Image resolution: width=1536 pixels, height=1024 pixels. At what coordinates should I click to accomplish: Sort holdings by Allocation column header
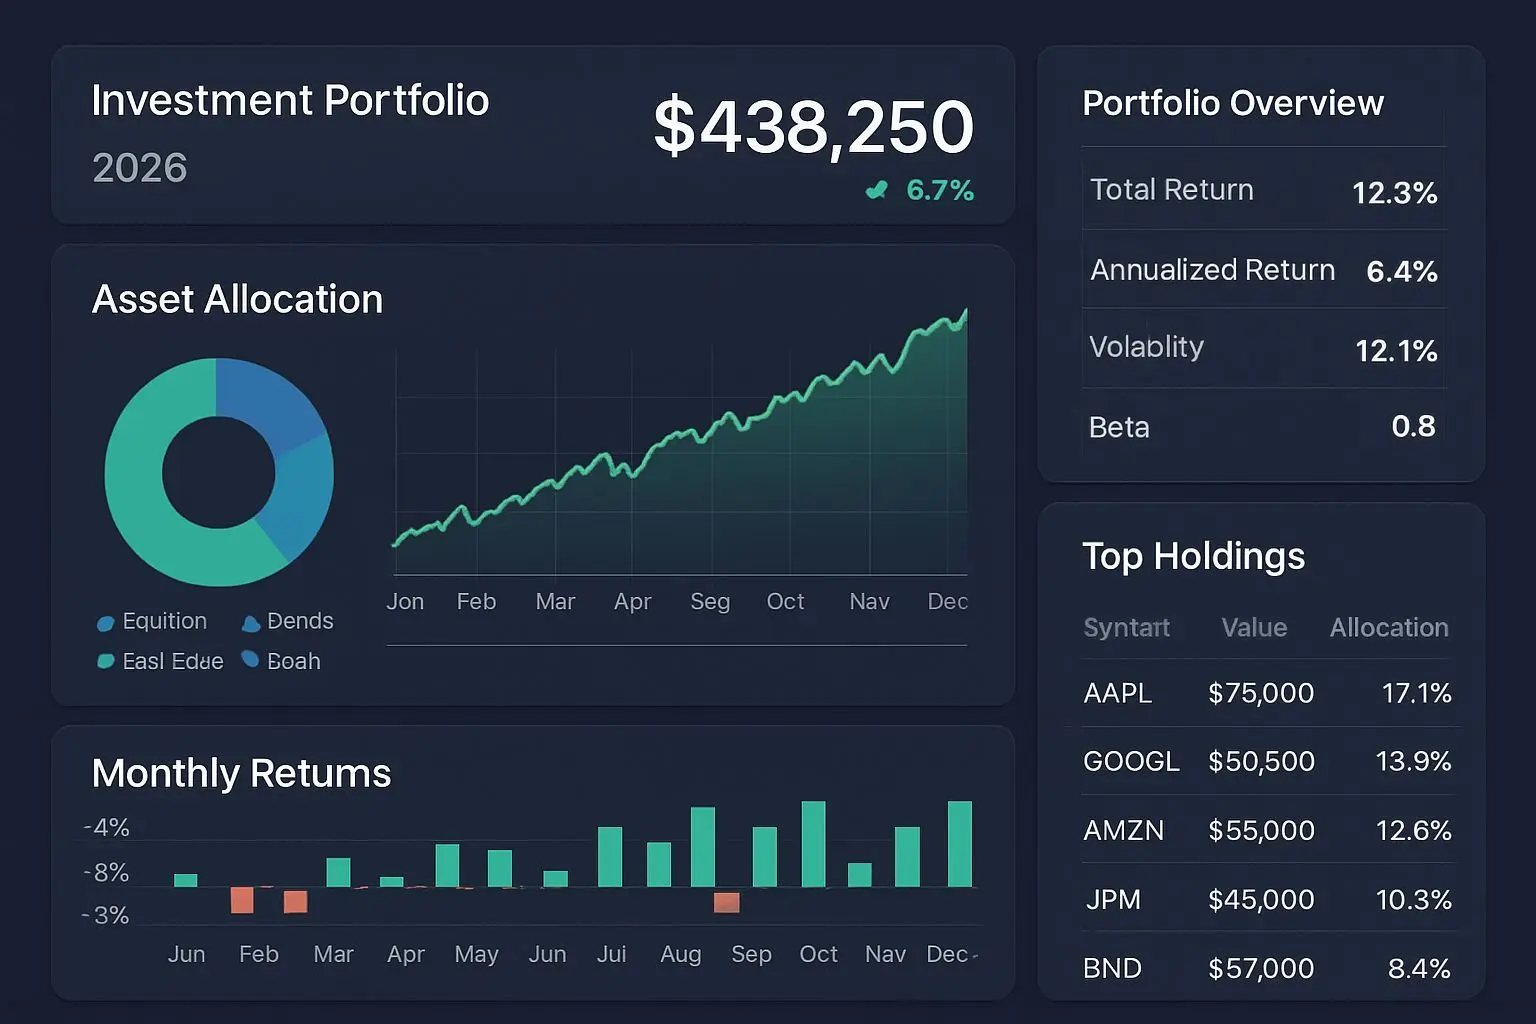1388,628
